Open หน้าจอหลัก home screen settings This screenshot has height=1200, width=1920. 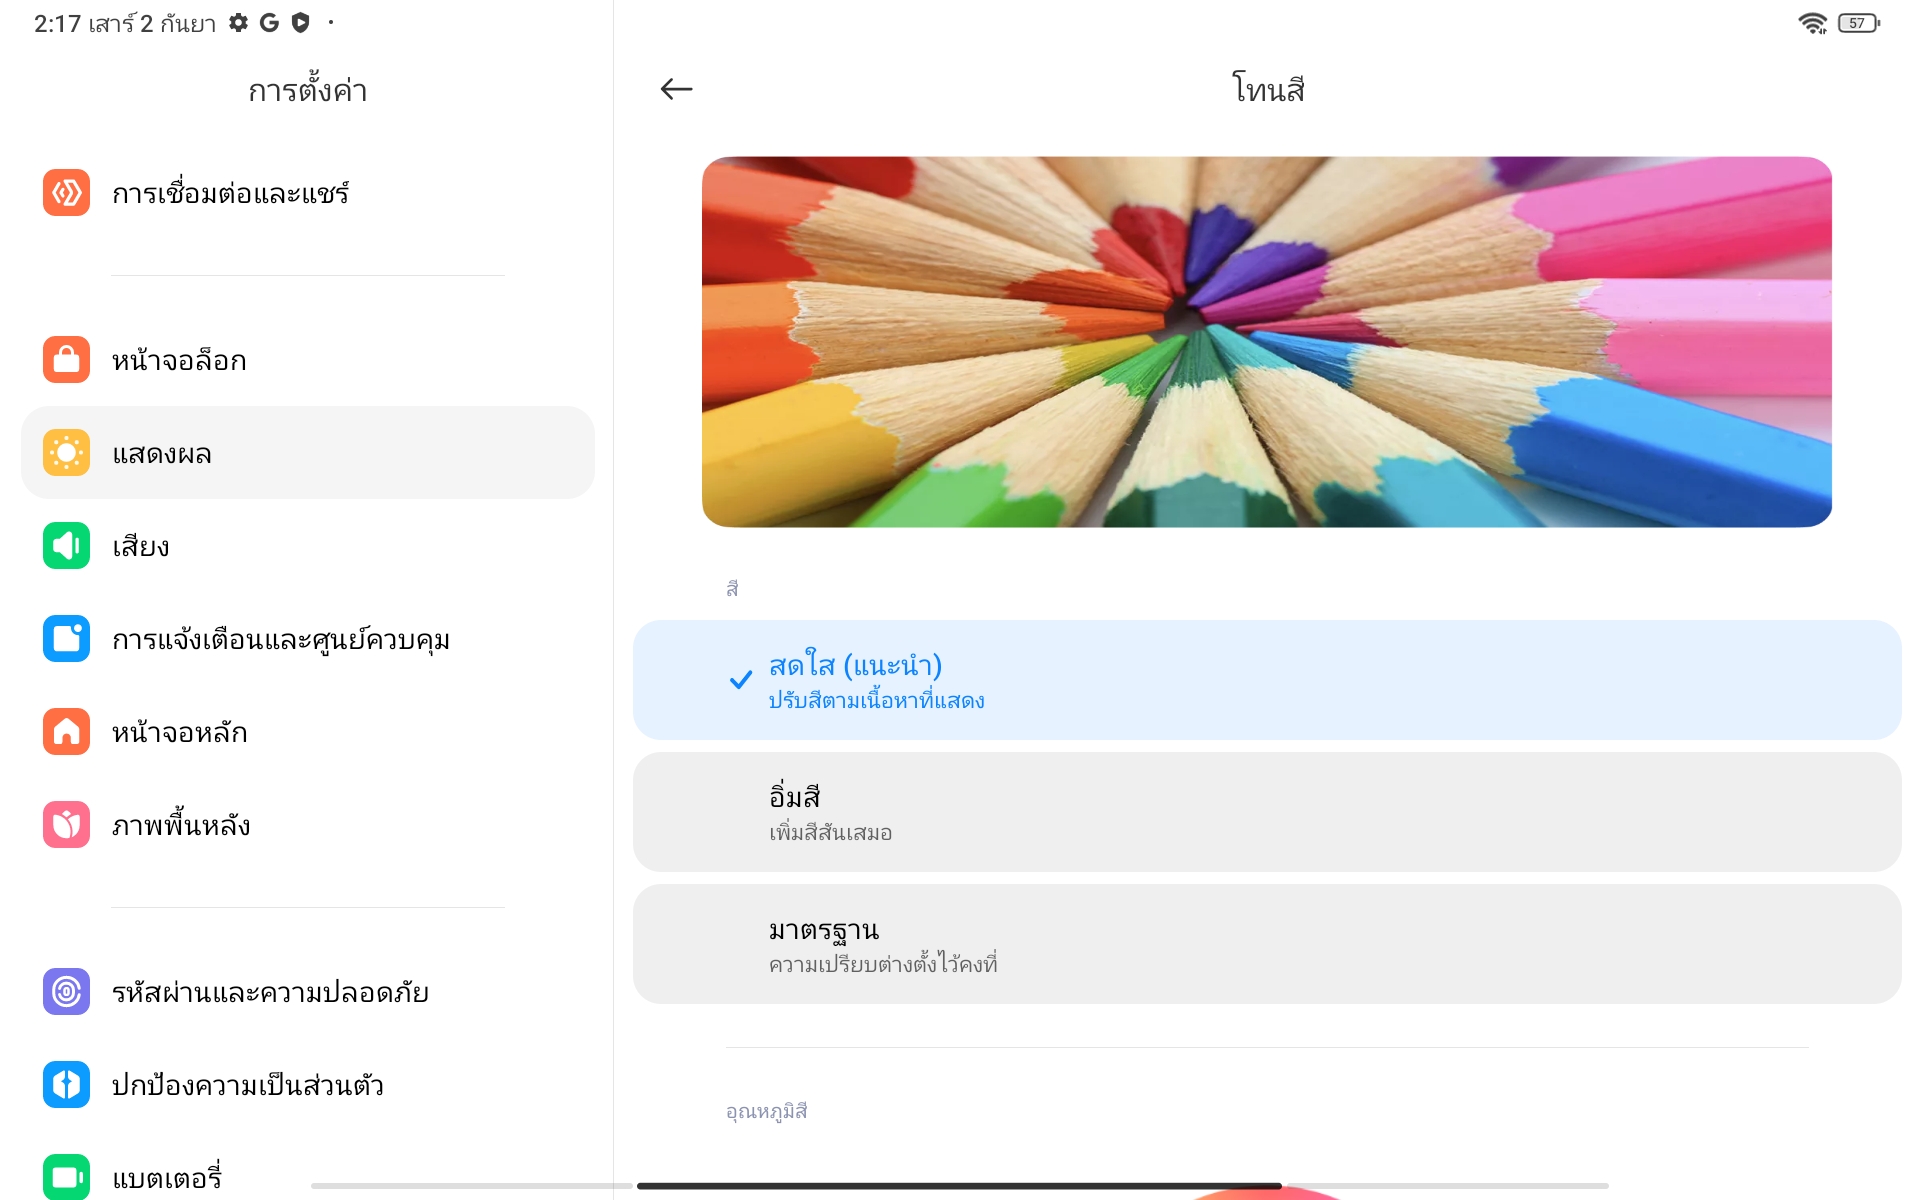[x=308, y=732]
